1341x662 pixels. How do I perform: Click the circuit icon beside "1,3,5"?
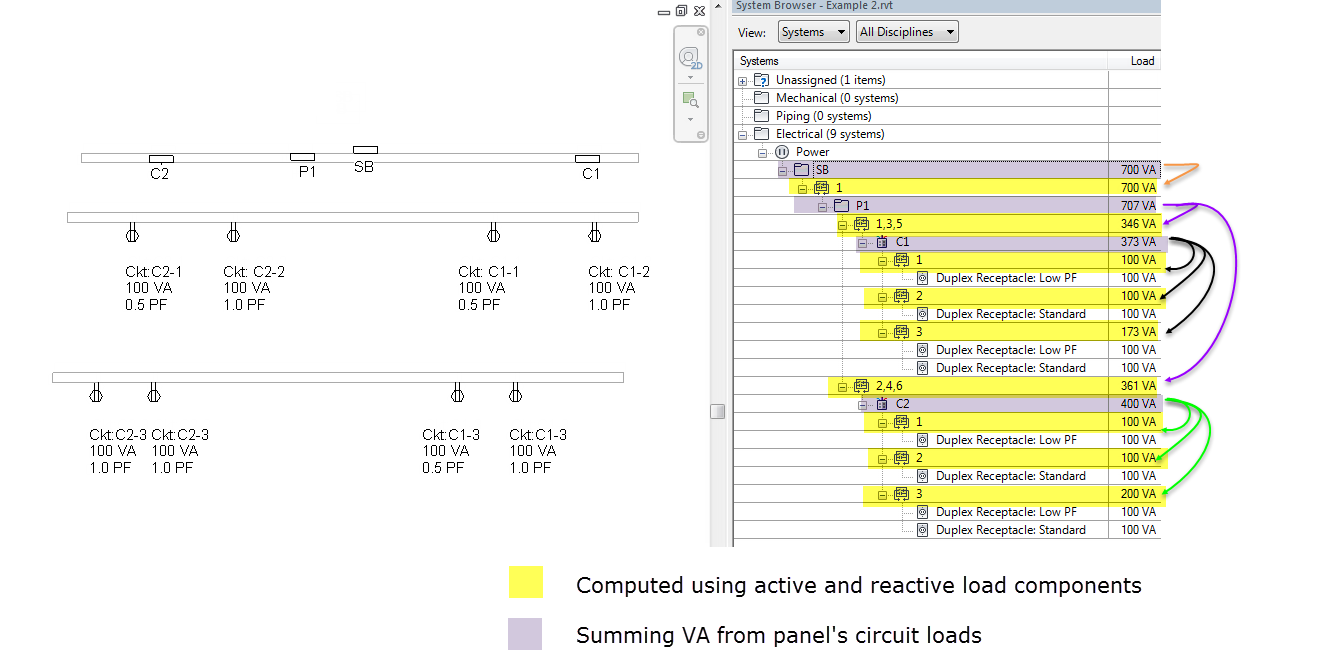click(860, 224)
